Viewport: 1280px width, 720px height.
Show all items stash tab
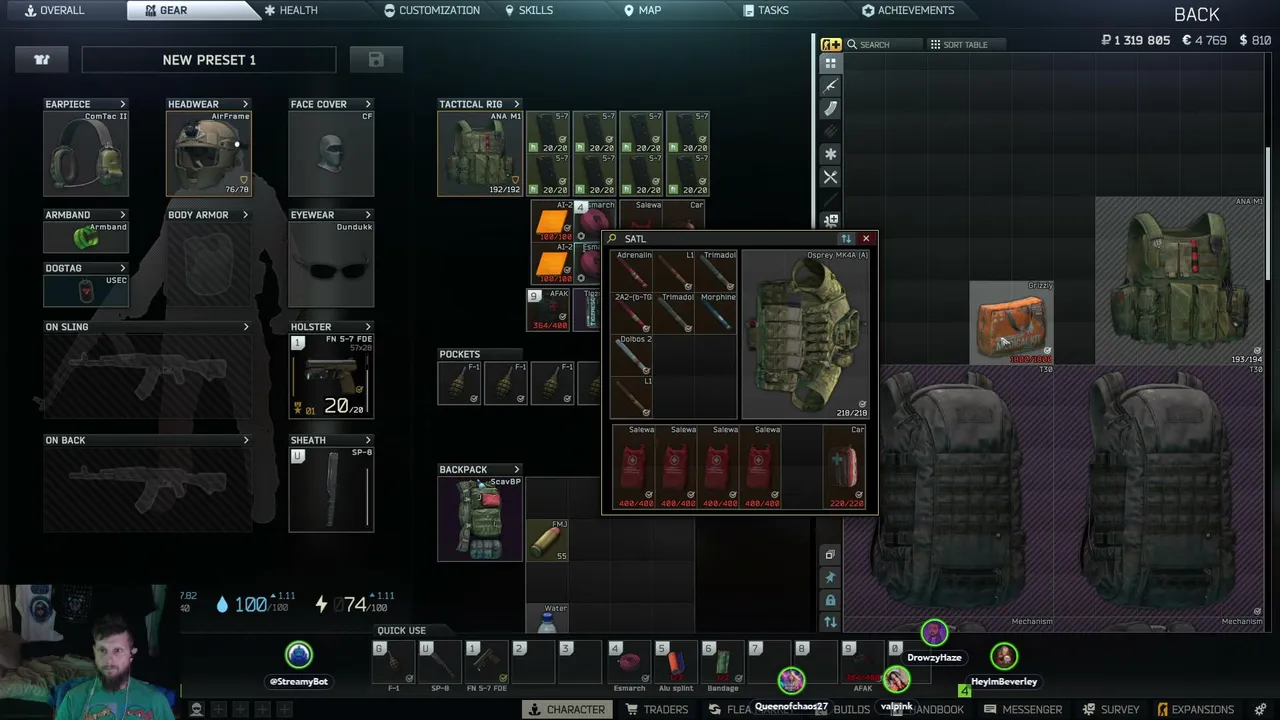[x=830, y=63]
